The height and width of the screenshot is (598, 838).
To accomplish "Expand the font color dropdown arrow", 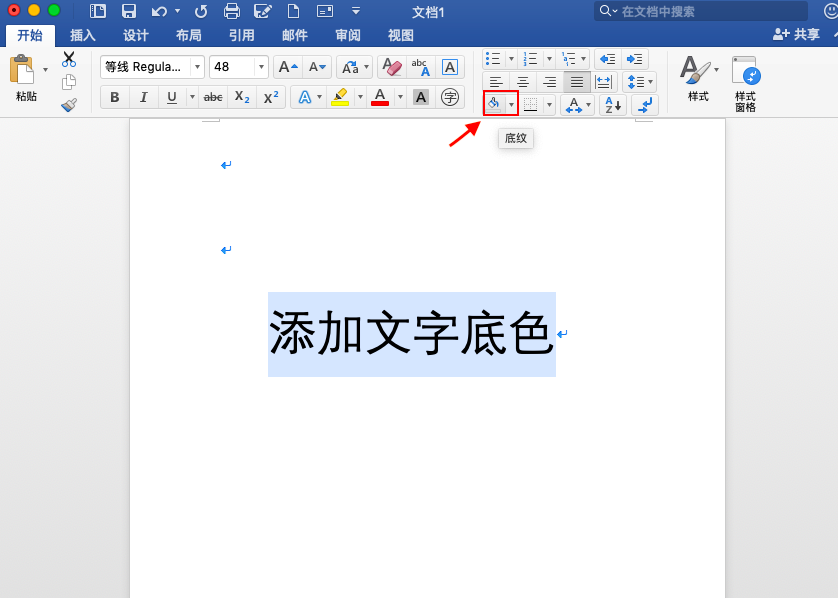I will click(x=400, y=97).
